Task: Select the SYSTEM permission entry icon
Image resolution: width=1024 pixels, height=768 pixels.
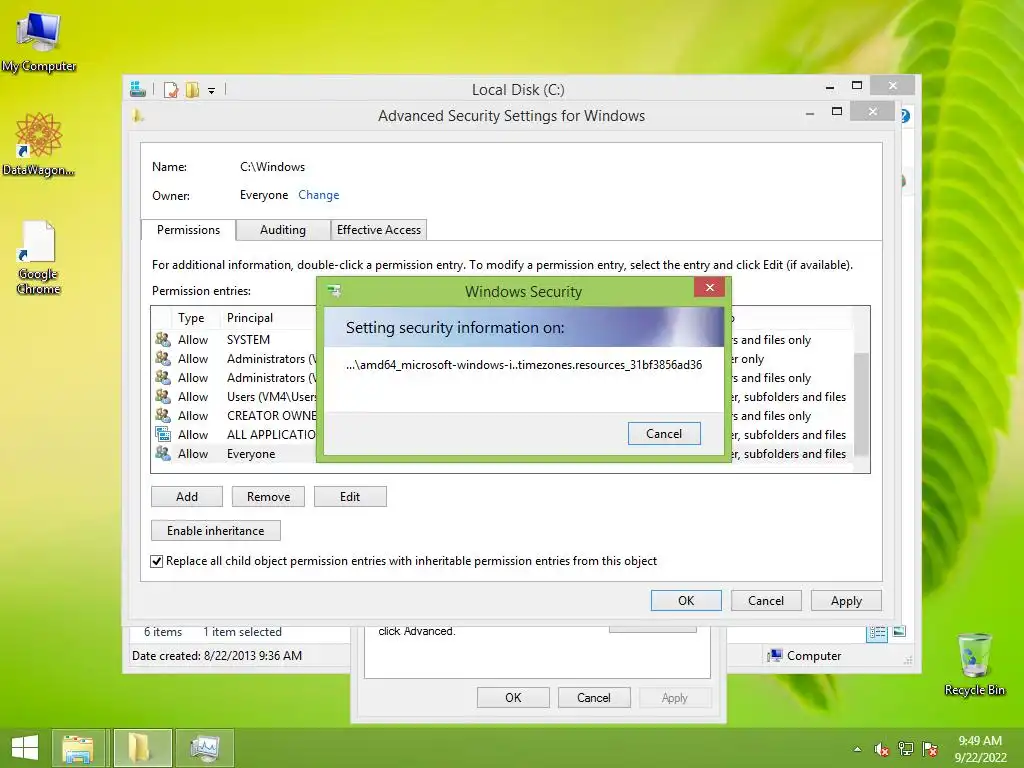Action: pos(163,340)
